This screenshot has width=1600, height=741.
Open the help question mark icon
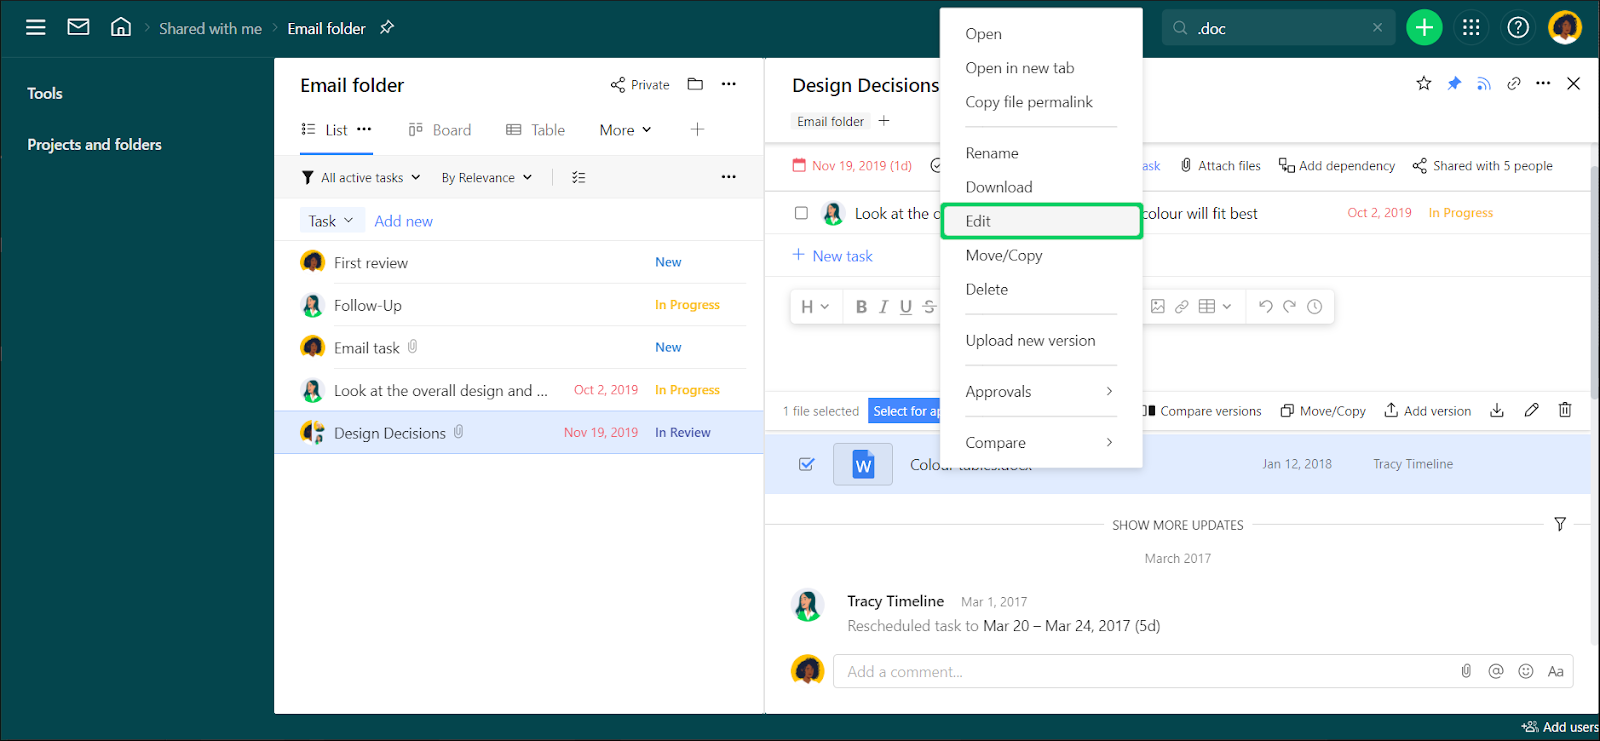coord(1518,28)
